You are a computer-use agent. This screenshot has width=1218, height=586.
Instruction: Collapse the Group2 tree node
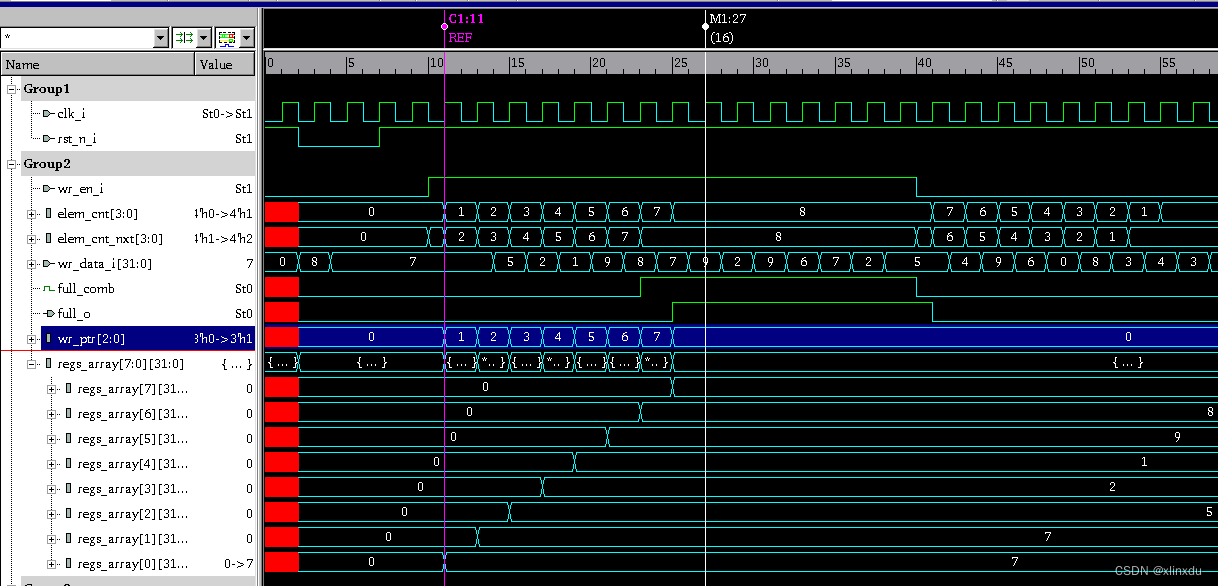pos(12,164)
